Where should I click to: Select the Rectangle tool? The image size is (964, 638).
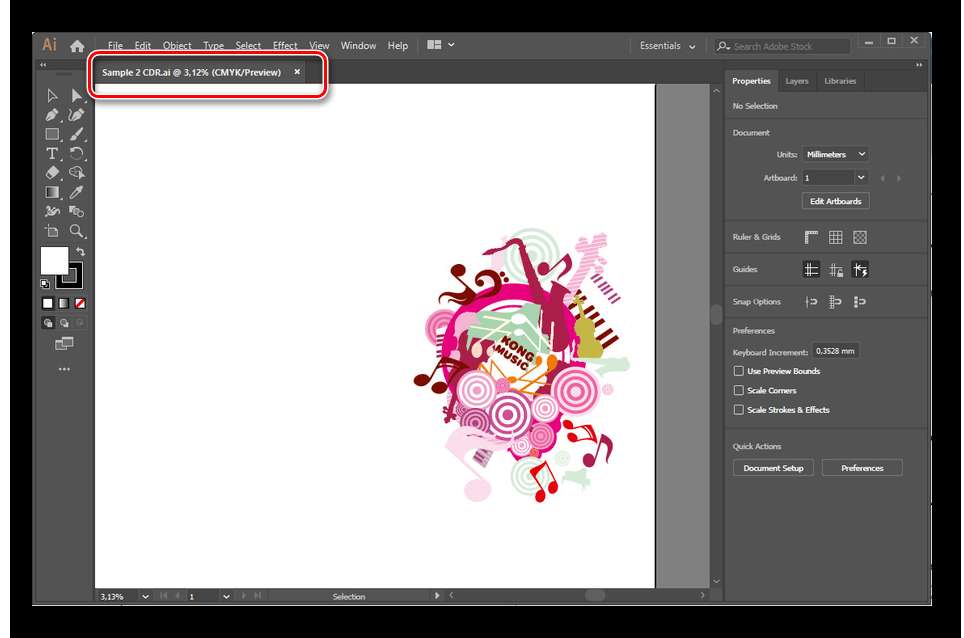[52, 134]
